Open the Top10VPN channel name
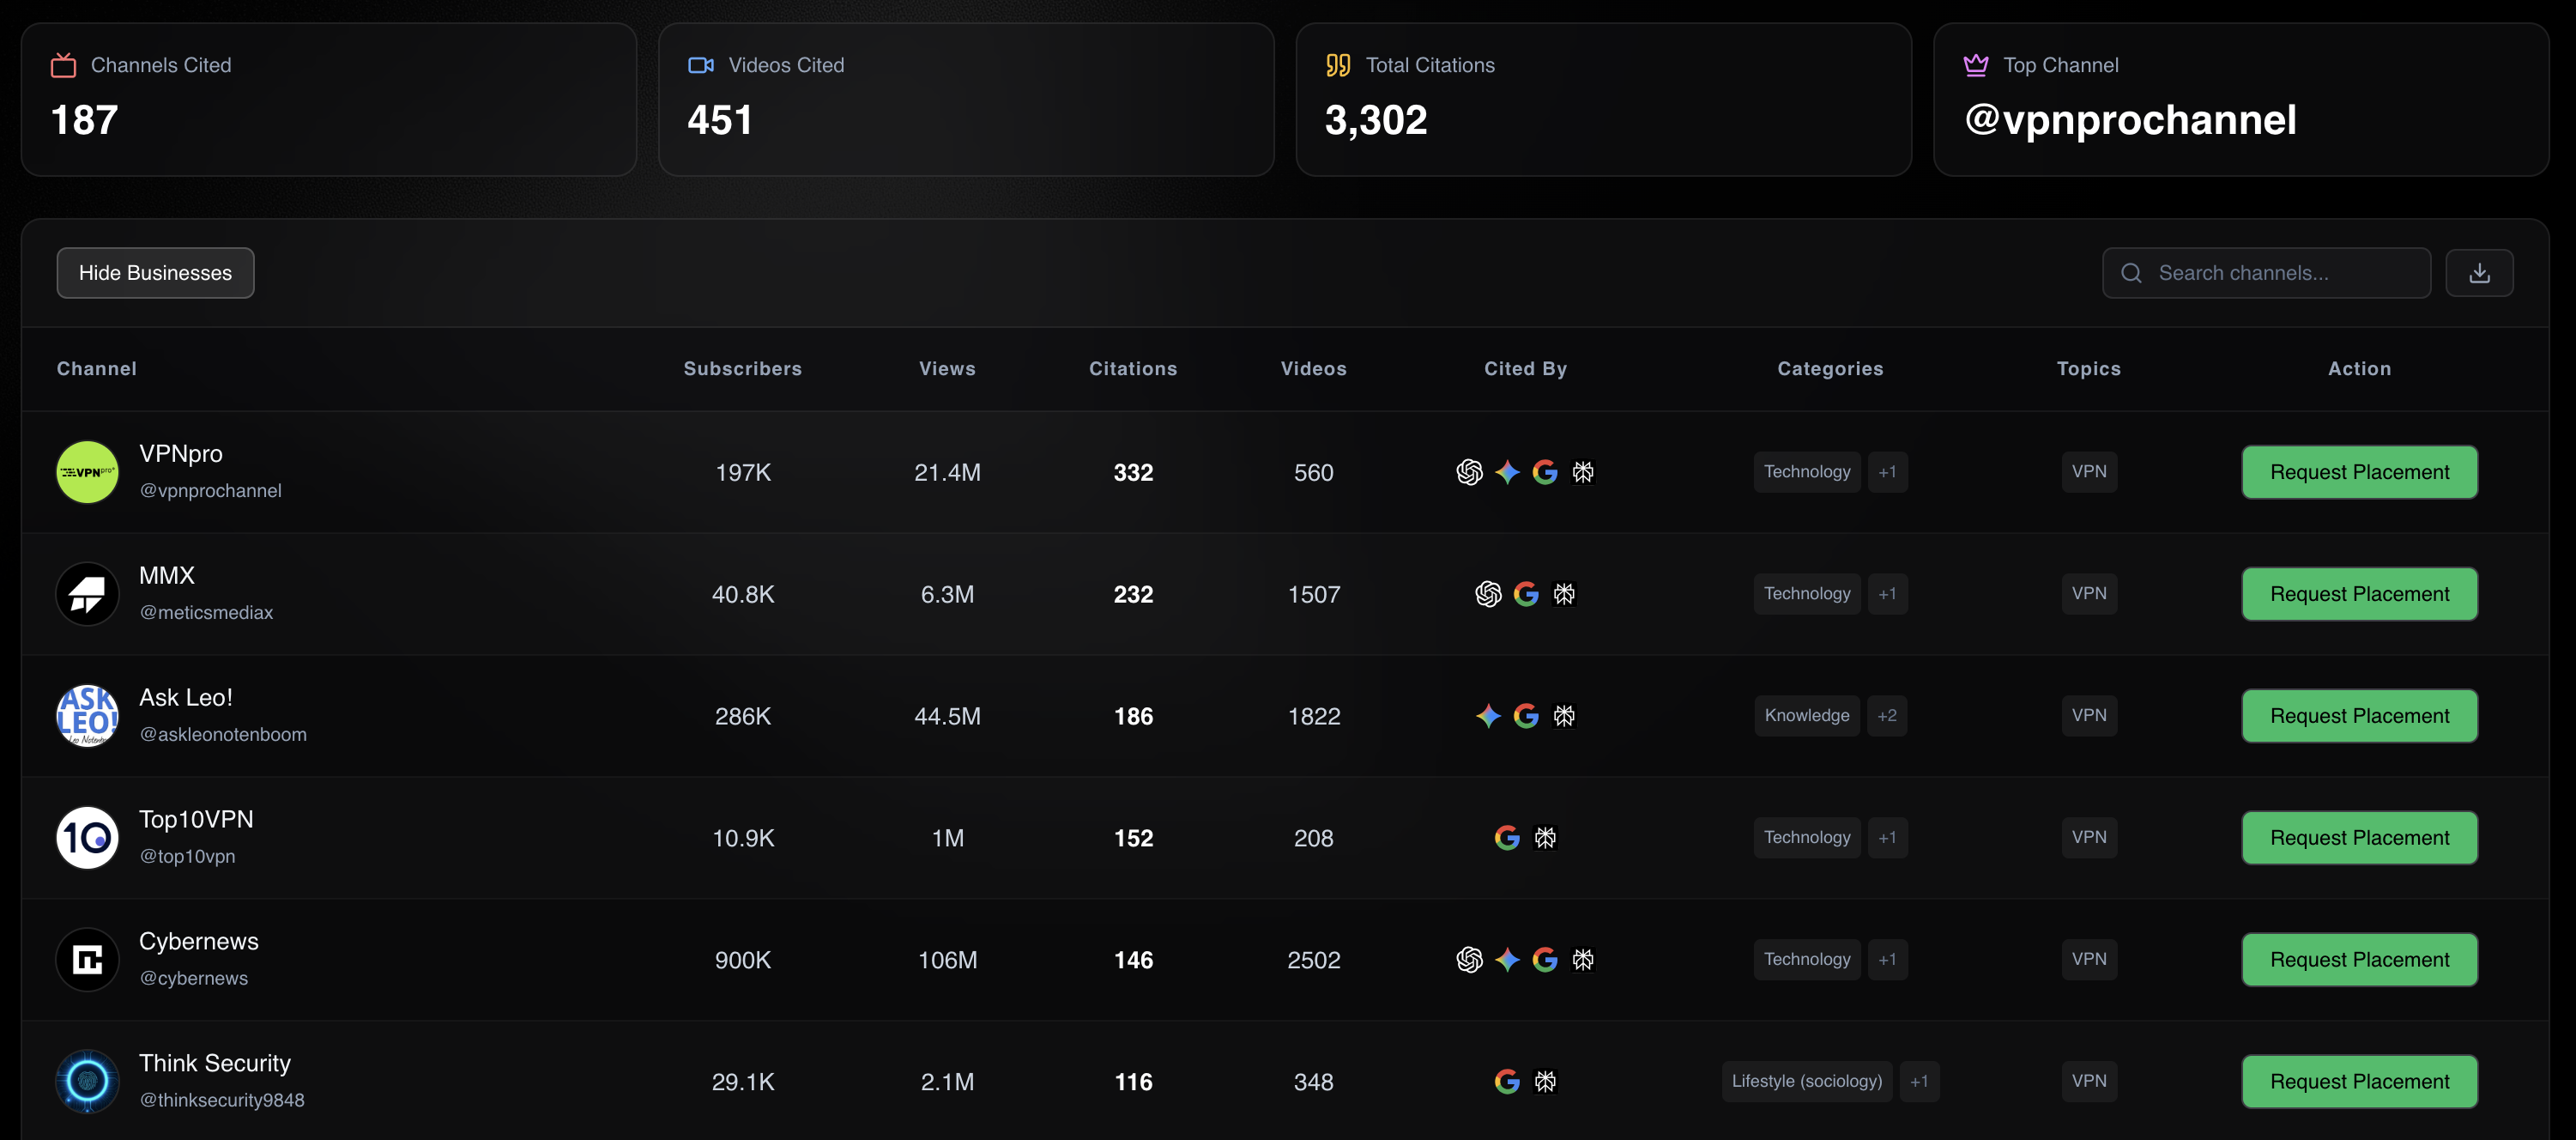Image resolution: width=2576 pixels, height=1140 pixels. [196, 820]
